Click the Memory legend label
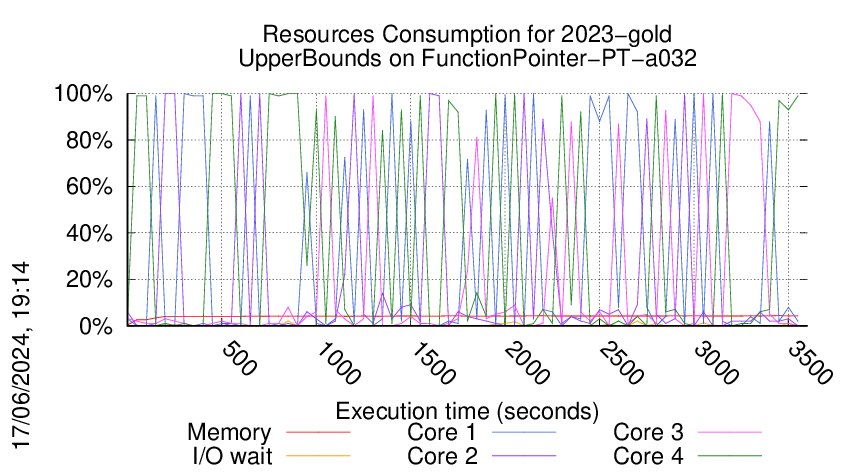The image size is (850, 475). click(x=229, y=433)
